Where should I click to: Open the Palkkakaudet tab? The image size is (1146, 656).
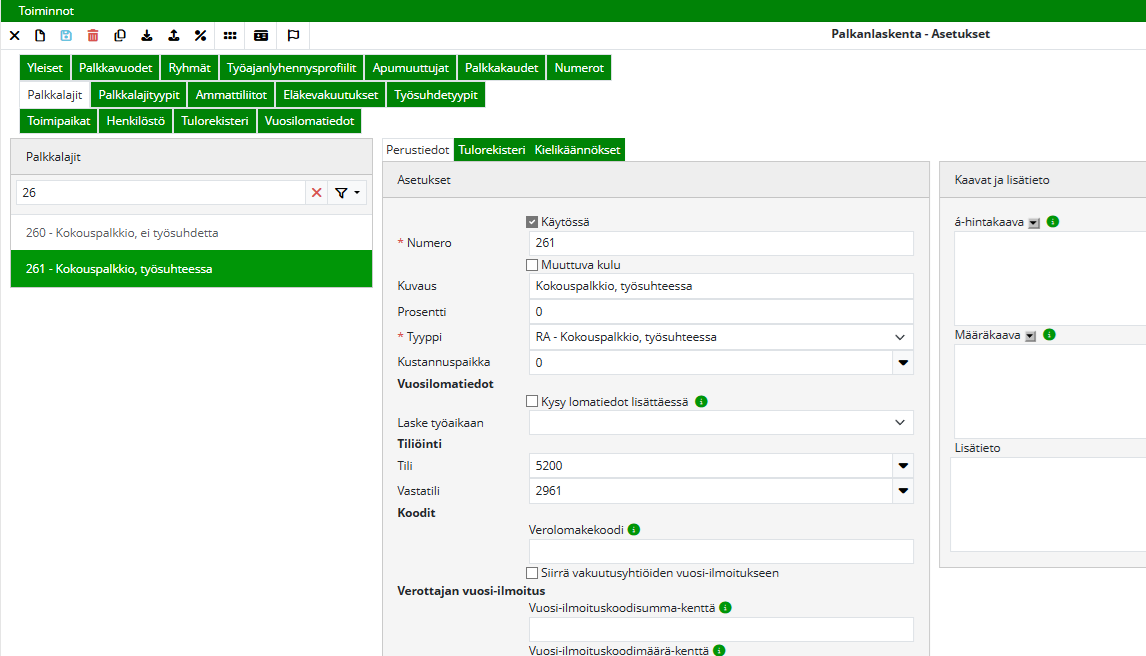click(x=501, y=68)
